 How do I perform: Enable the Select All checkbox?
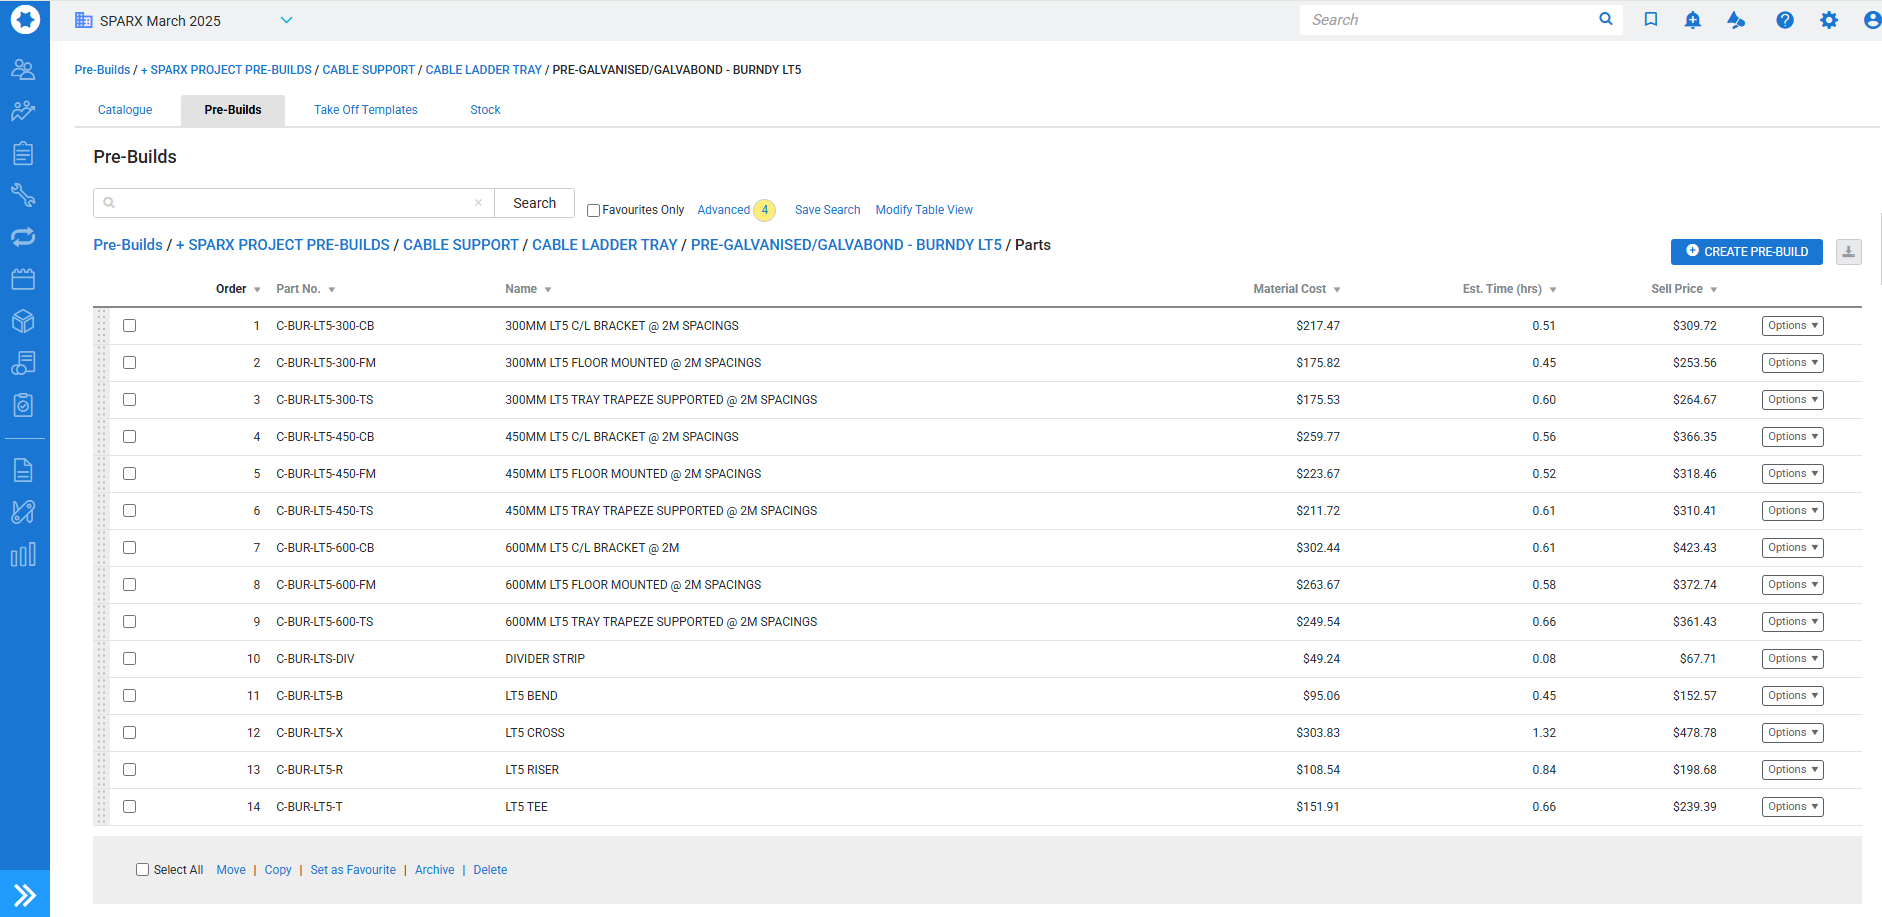[143, 870]
